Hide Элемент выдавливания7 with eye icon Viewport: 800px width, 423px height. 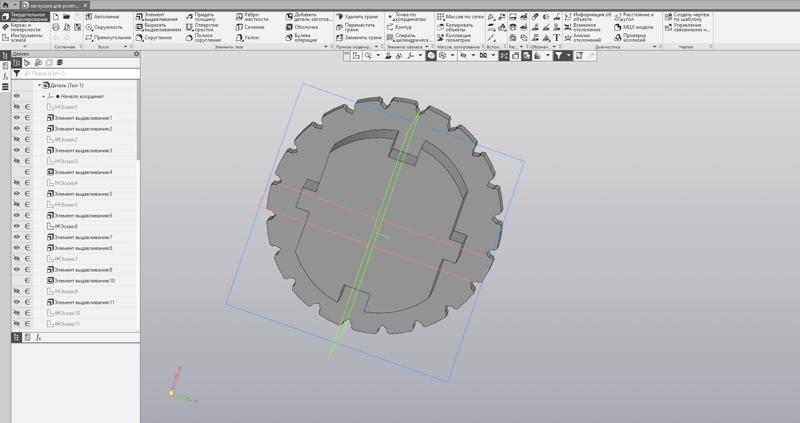tap(17, 237)
